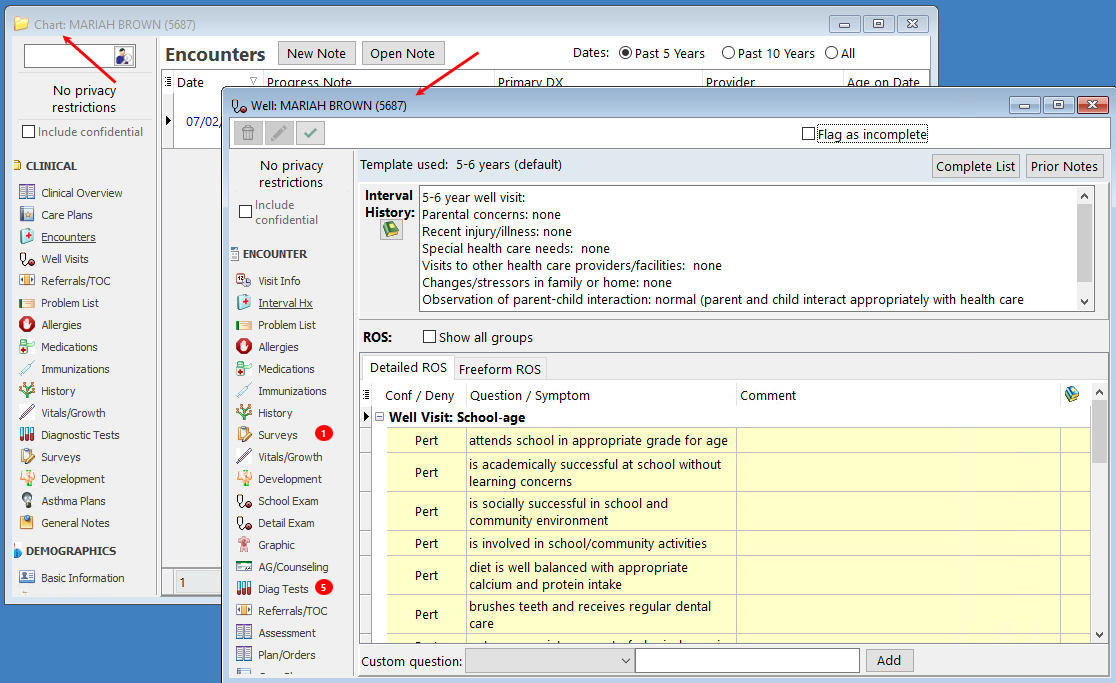Click the Prior Notes button

1064,166
